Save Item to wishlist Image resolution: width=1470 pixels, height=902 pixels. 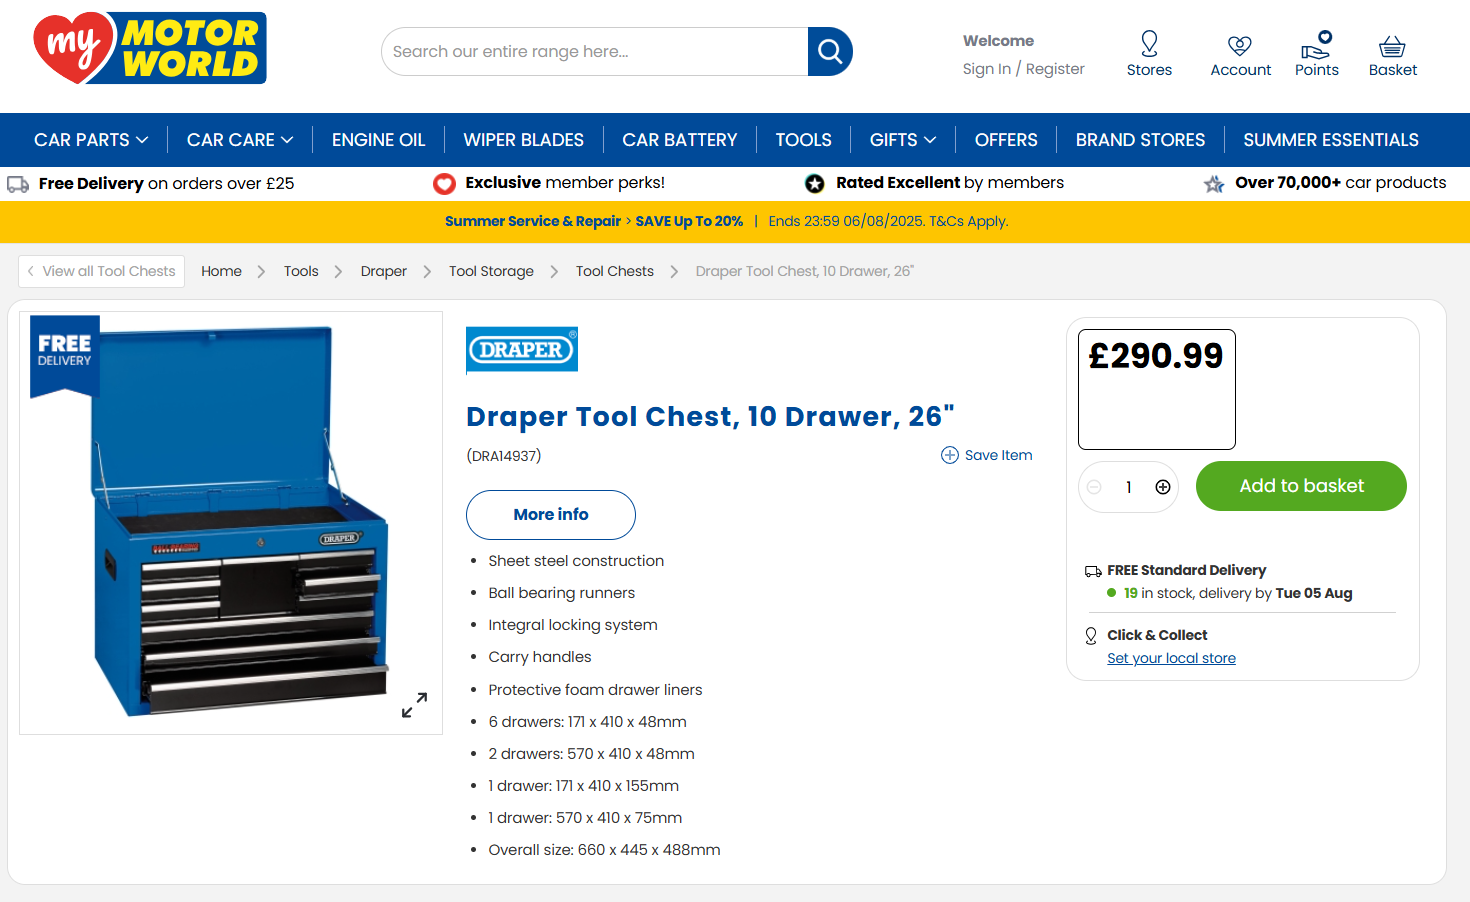click(x=986, y=455)
